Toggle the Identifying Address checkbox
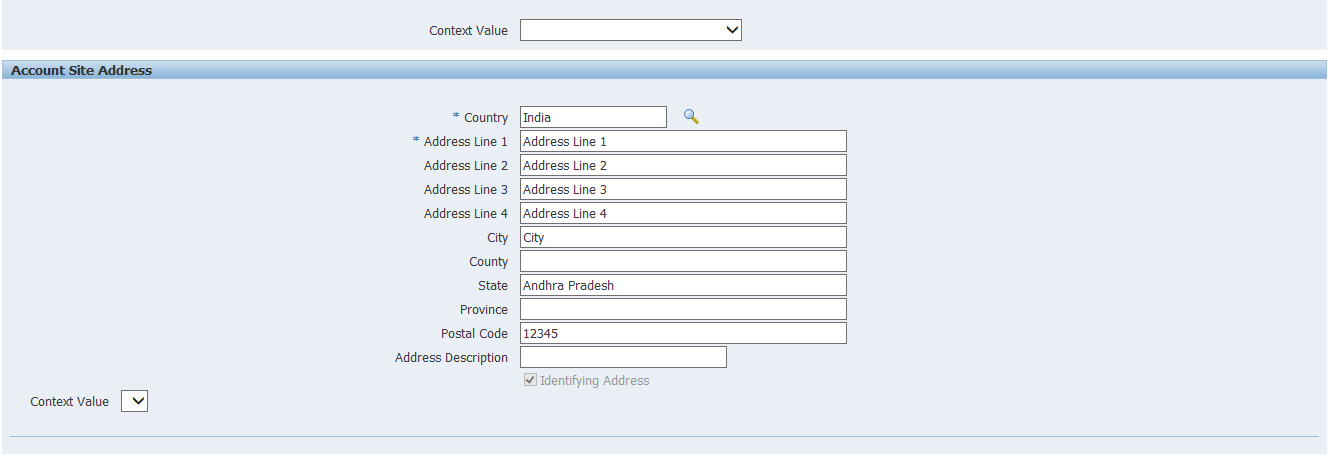Image resolution: width=1331 pixels, height=458 pixels. [x=530, y=381]
